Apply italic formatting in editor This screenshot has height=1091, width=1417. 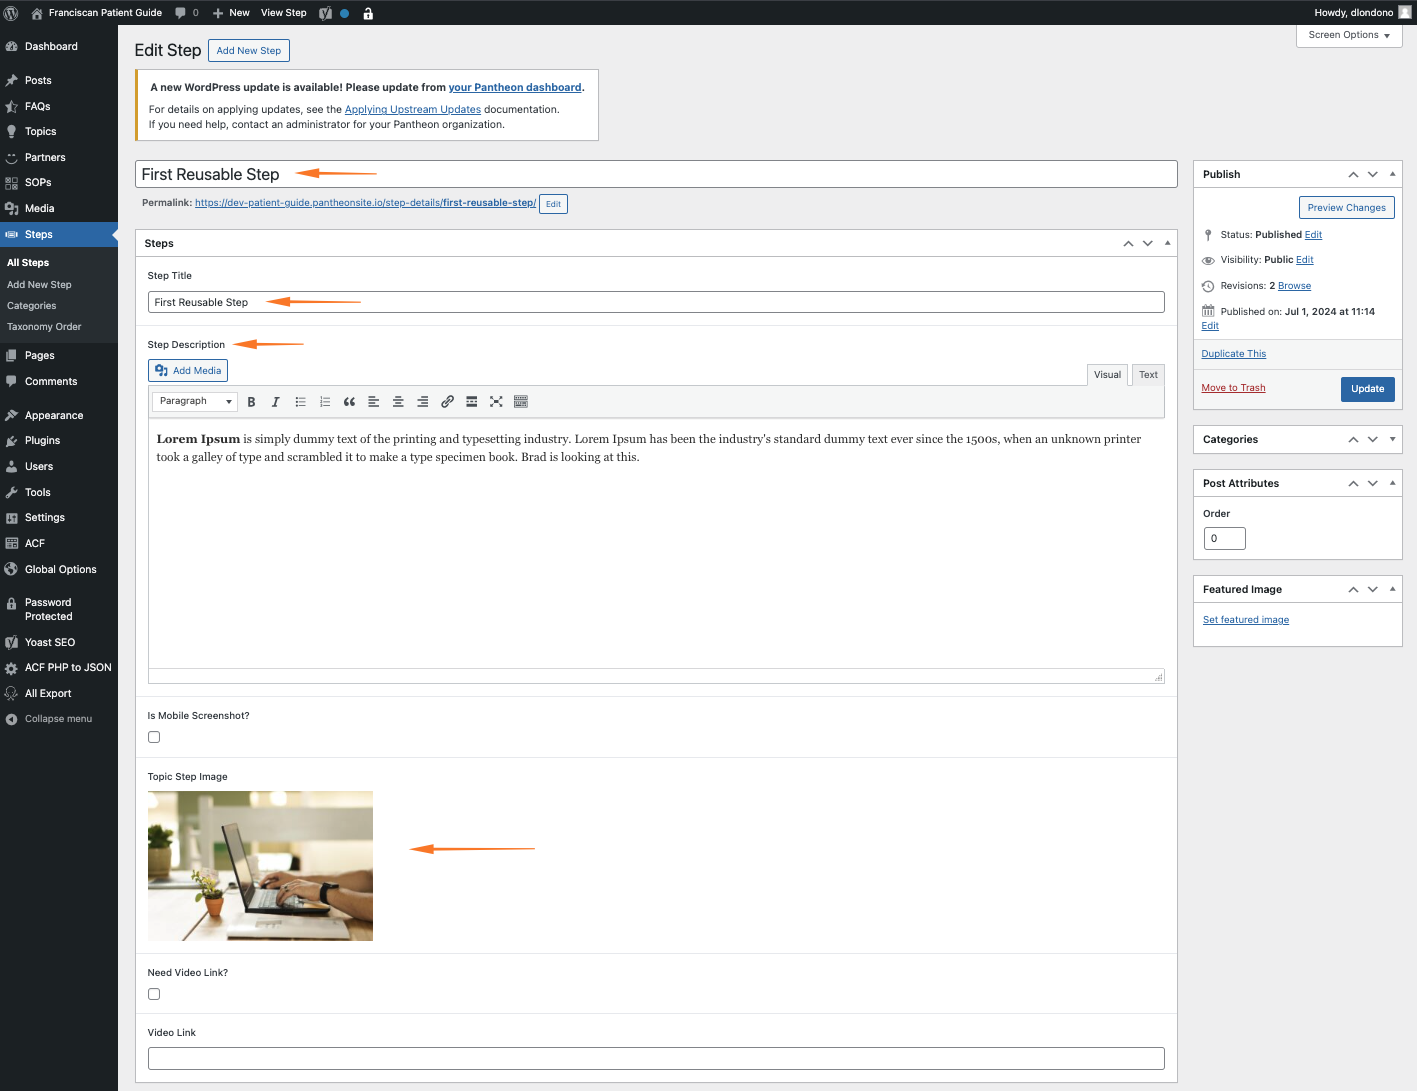275,402
